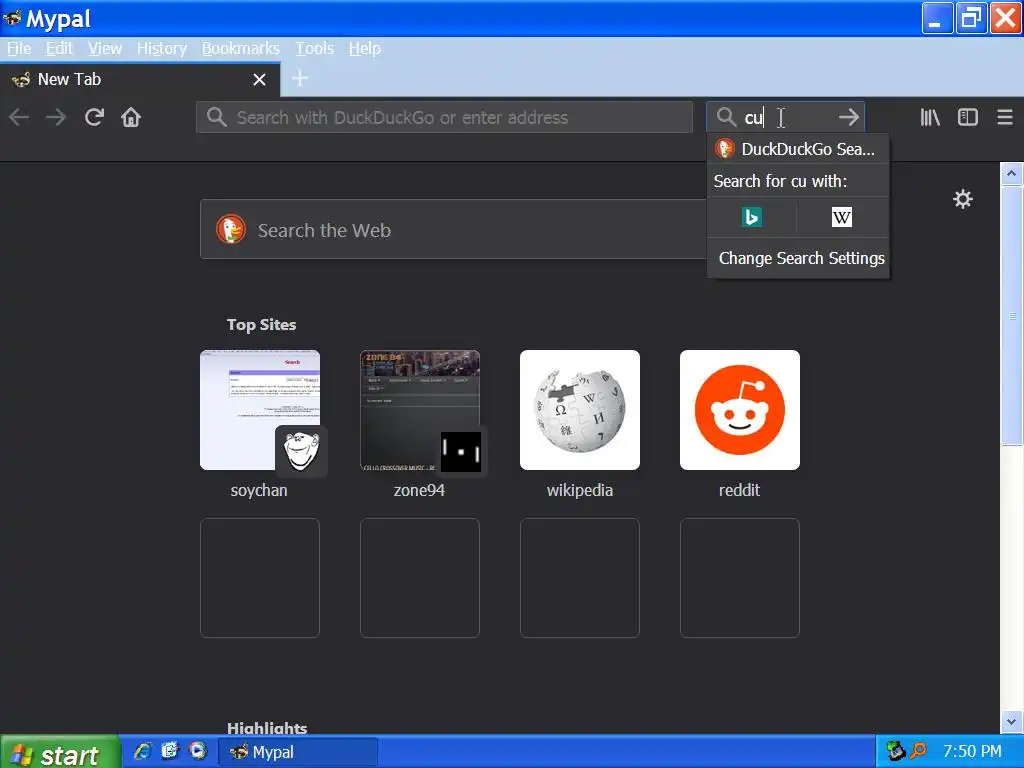The height and width of the screenshot is (768, 1024).
Task: Submit search with the go arrow
Action: coord(848,118)
